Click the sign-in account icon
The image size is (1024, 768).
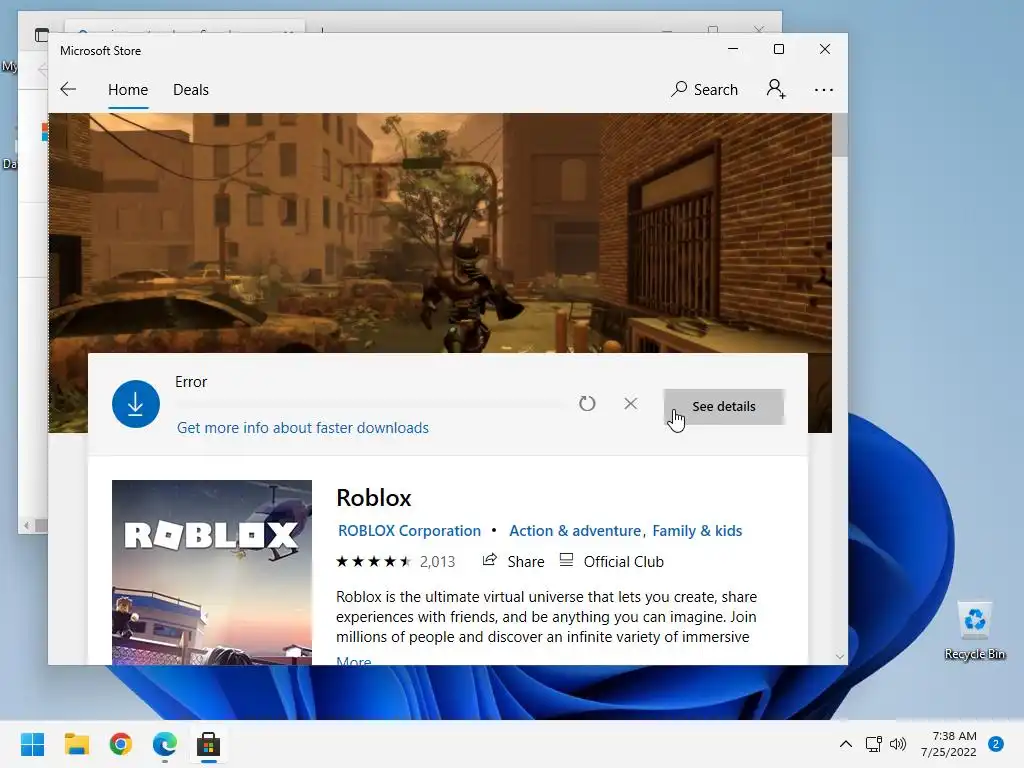776,89
